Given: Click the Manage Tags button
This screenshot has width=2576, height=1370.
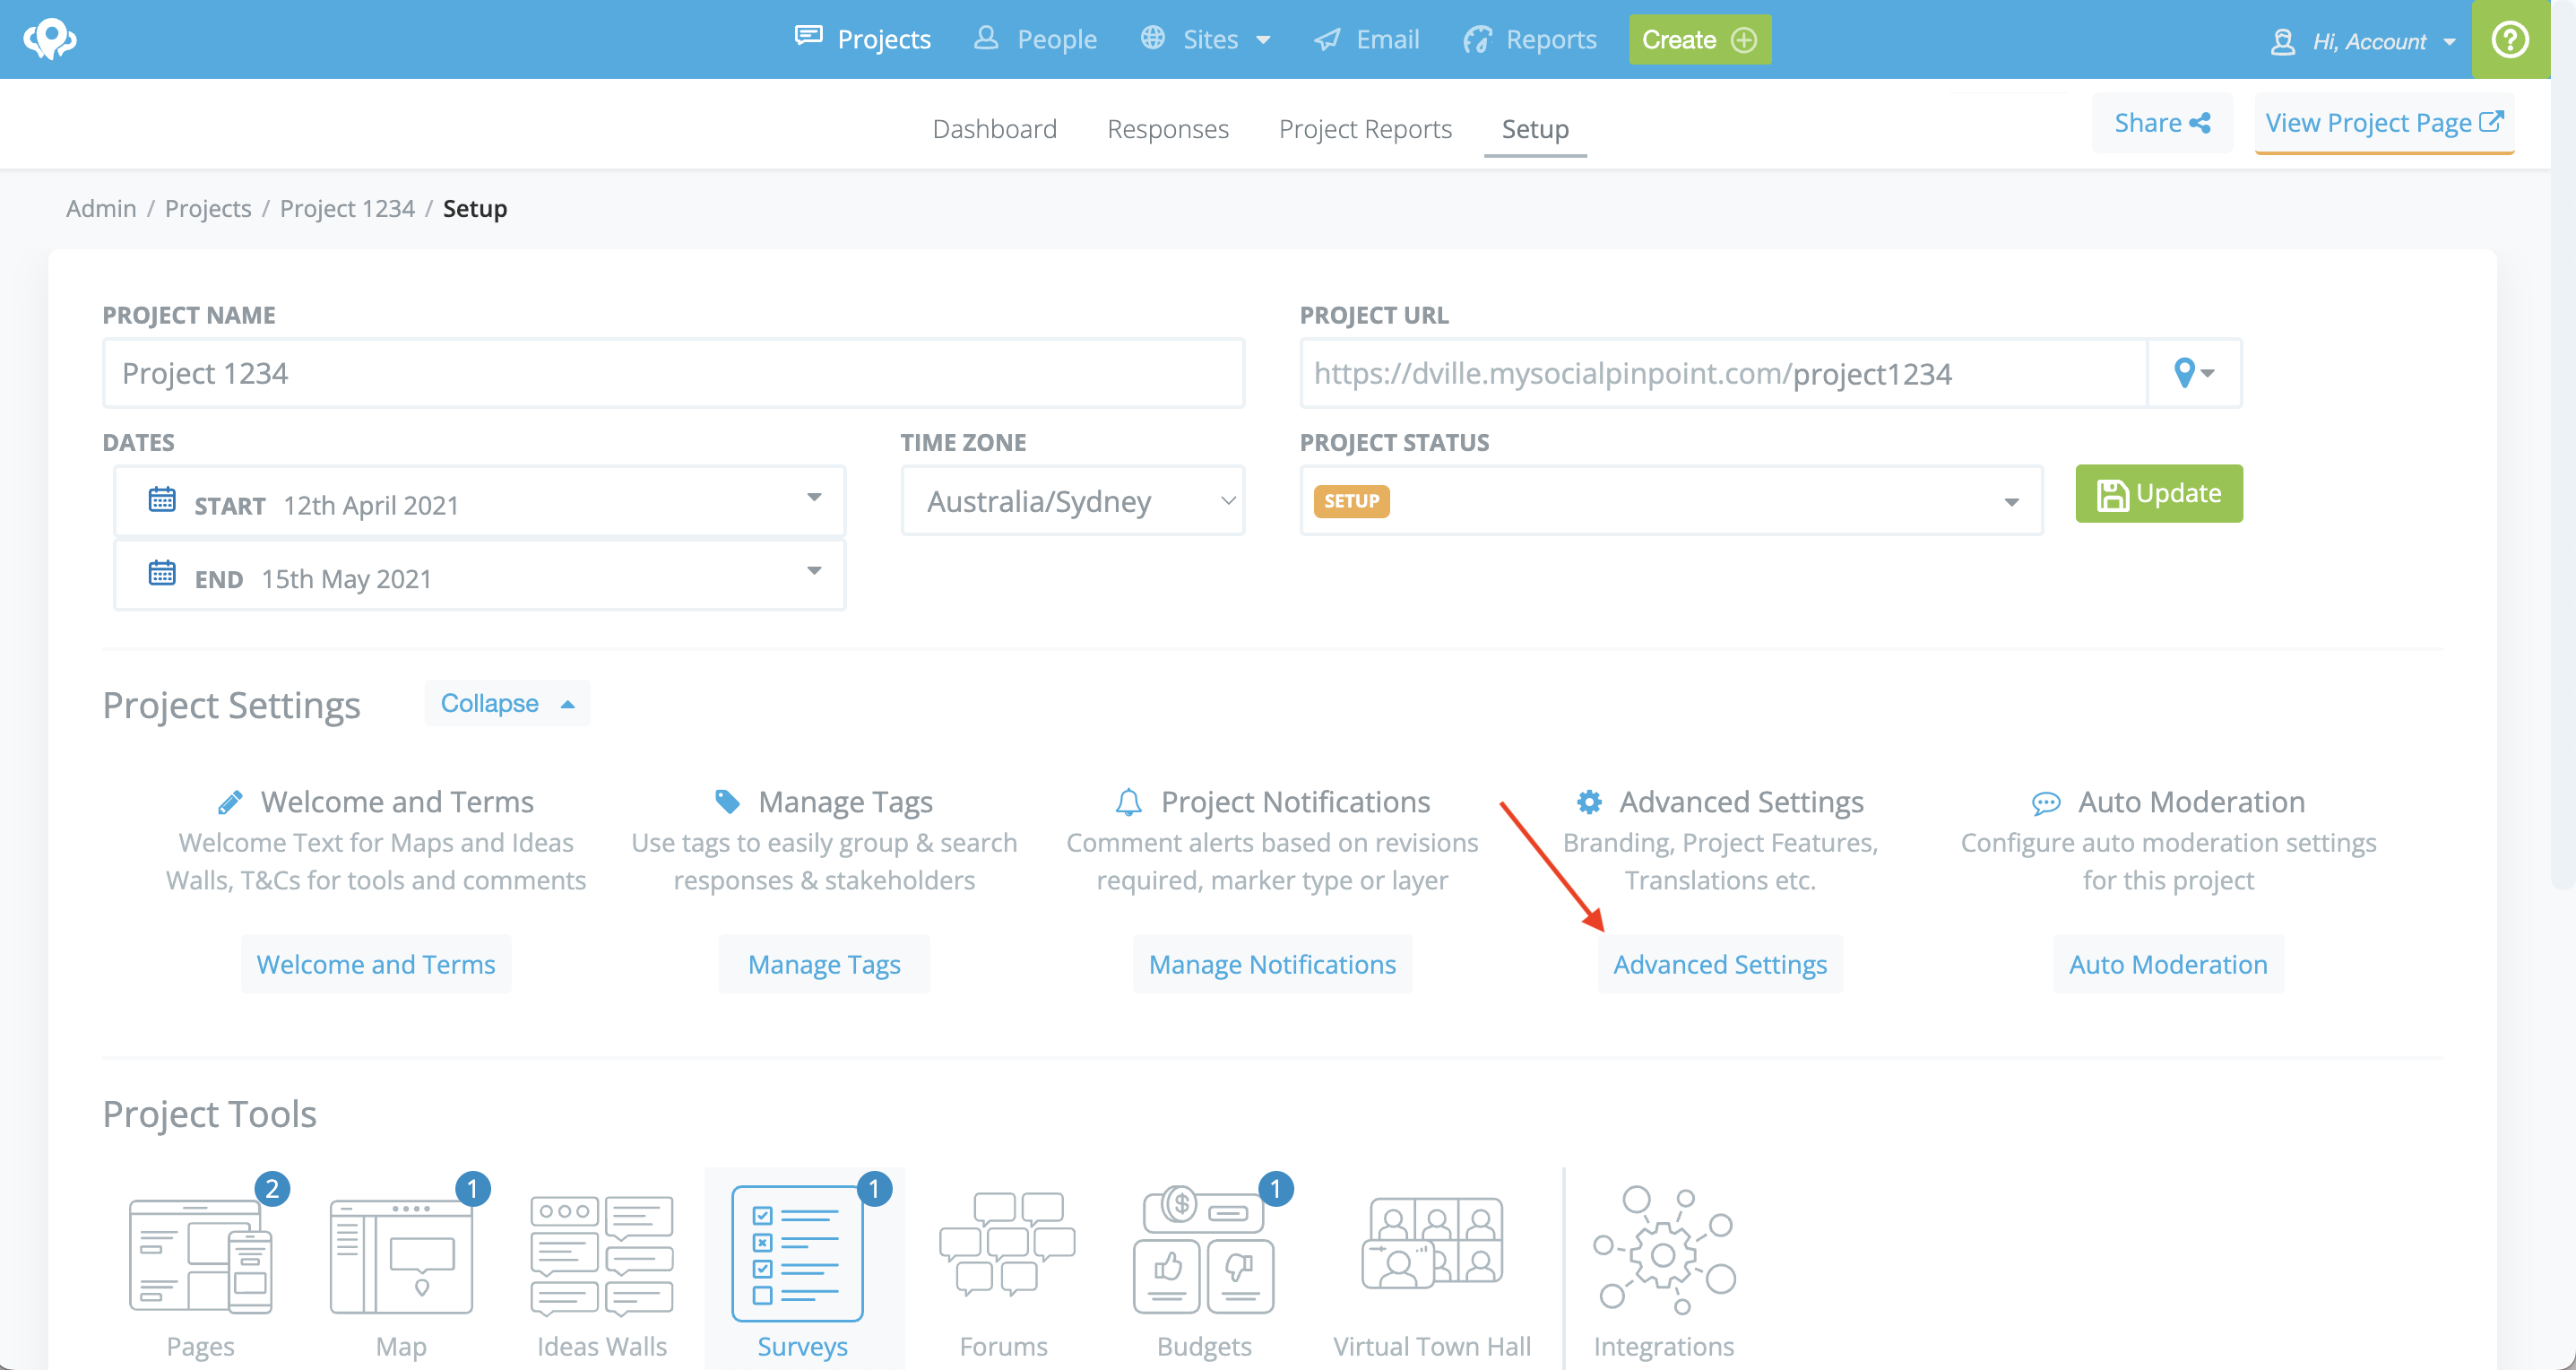Looking at the screenshot, I should (x=824, y=964).
